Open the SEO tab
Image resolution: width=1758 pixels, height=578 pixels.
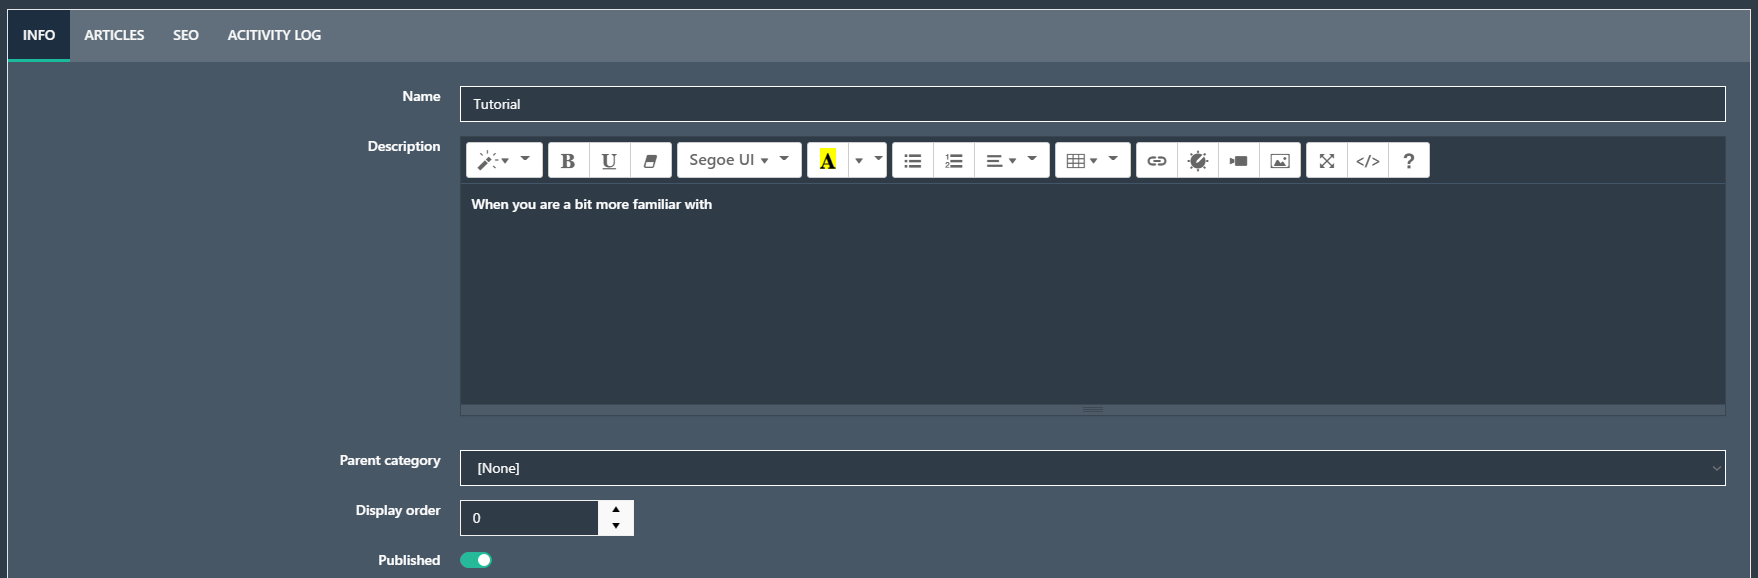coord(186,35)
